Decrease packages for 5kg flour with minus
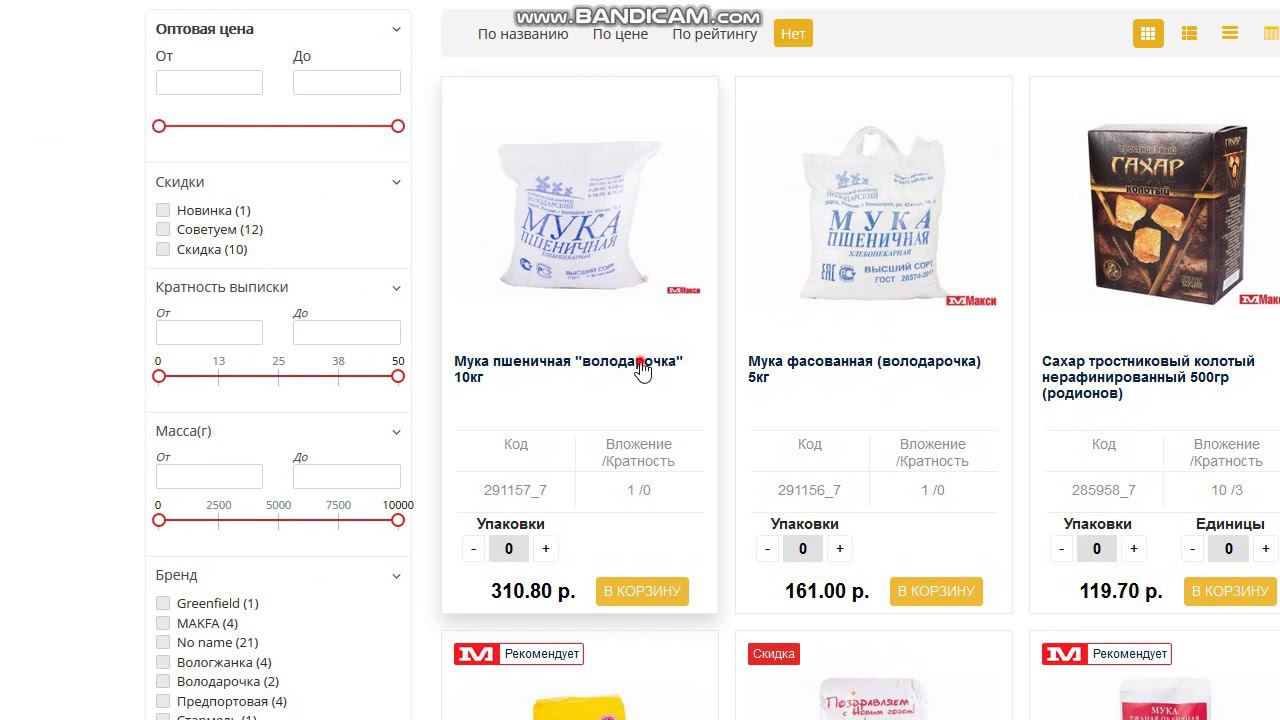Image resolution: width=1280 pixels, height=720 pixels. tap(767, 548)
